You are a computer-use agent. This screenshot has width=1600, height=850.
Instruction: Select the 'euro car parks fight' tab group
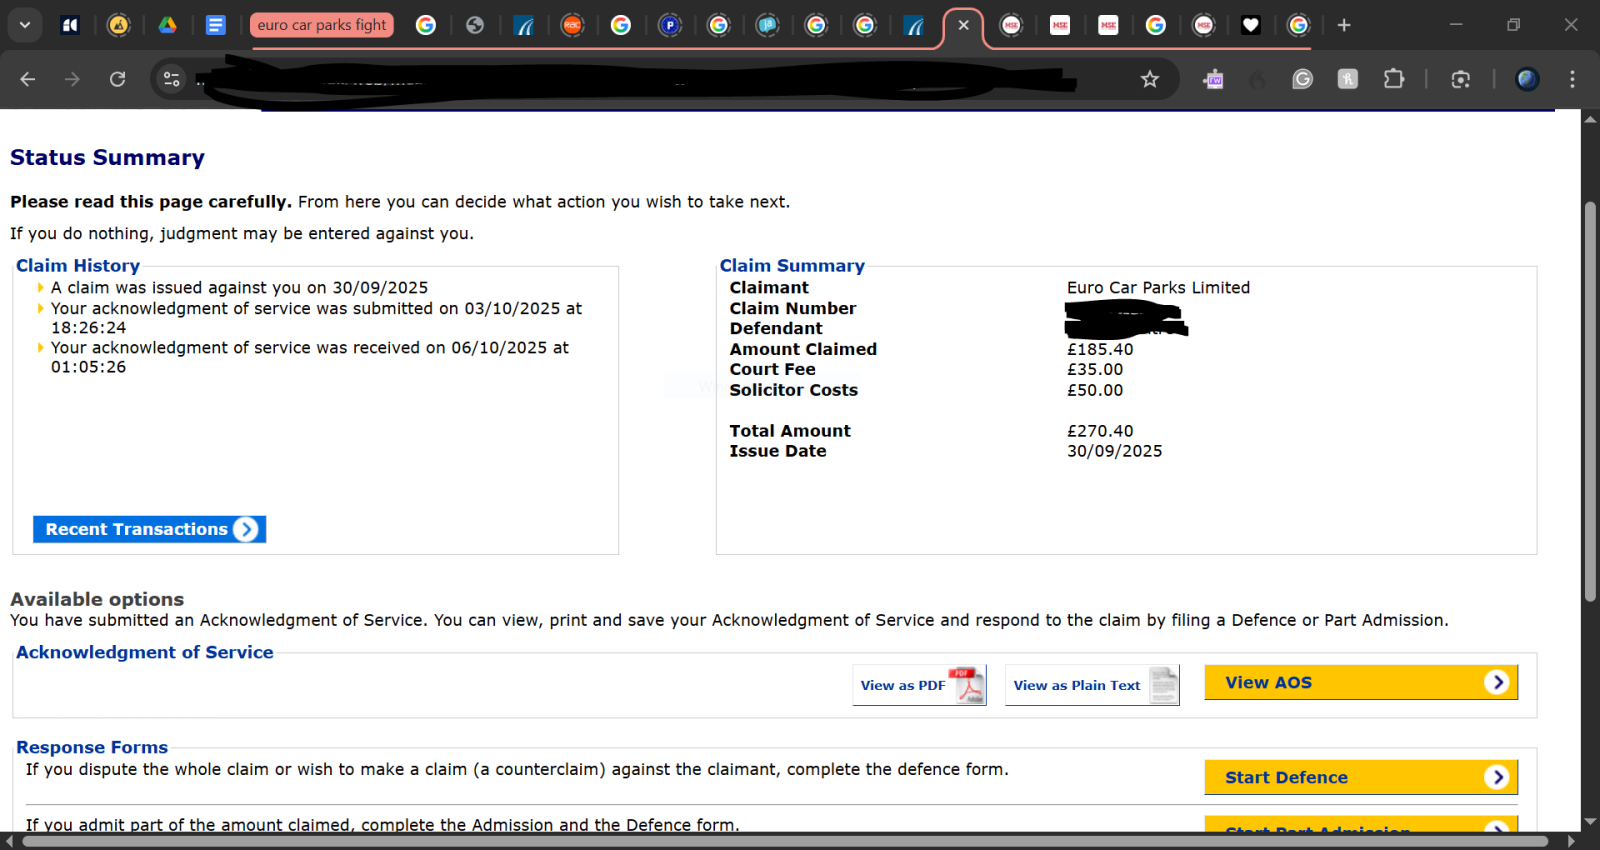321,25
